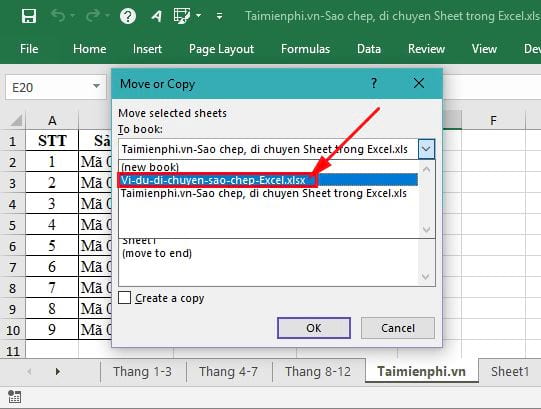Image resolution: width=541 pixels, height=409 pixels.
Task: Tick the Create a copy checkbox
Action: (125, 298)
